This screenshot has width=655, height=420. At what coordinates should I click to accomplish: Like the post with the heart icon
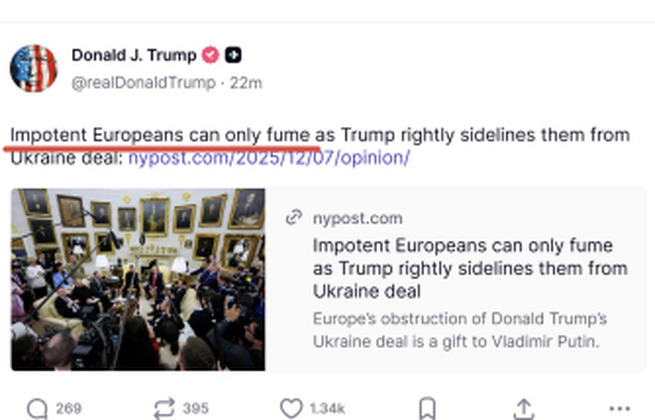click(x=291, y=408)
